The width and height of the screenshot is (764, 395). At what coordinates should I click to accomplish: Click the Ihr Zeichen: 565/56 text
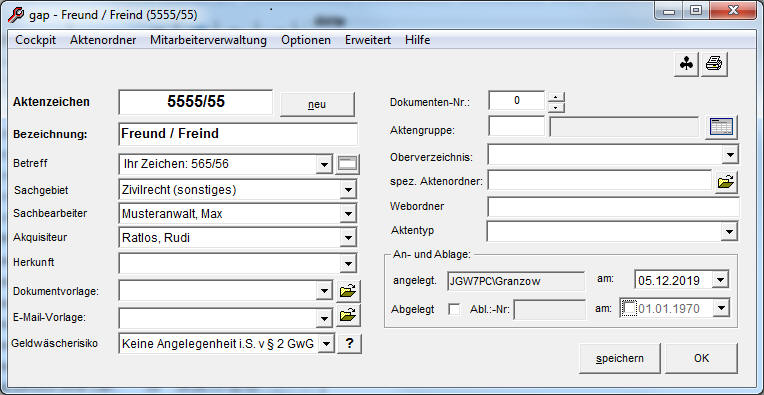176,164
